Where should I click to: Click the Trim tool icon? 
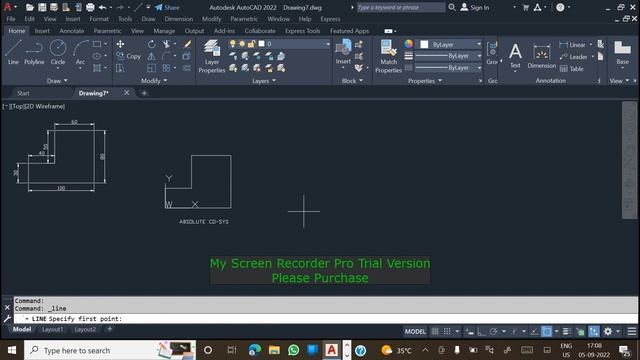(167, 44)
